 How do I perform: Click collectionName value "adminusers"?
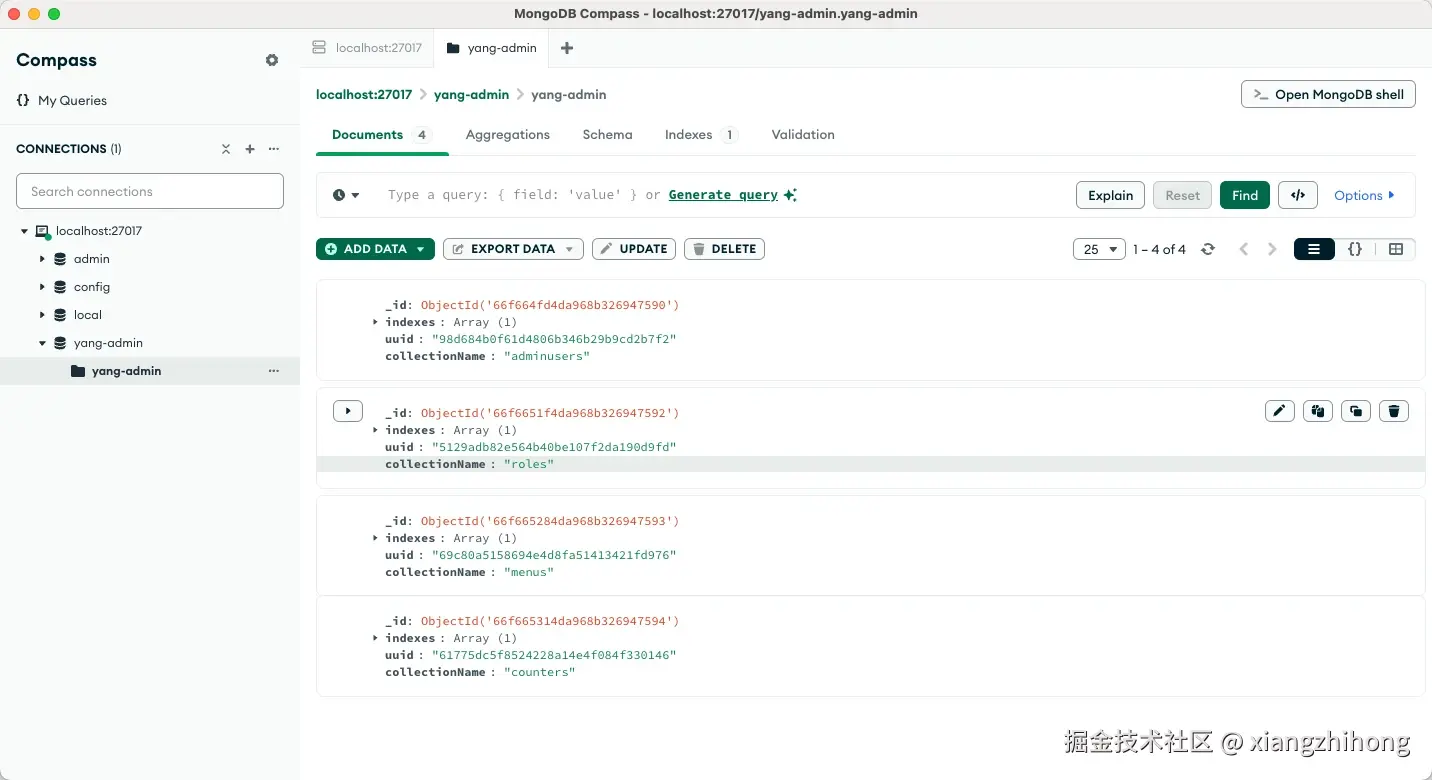pyautogui.click(x=547, y=356)
